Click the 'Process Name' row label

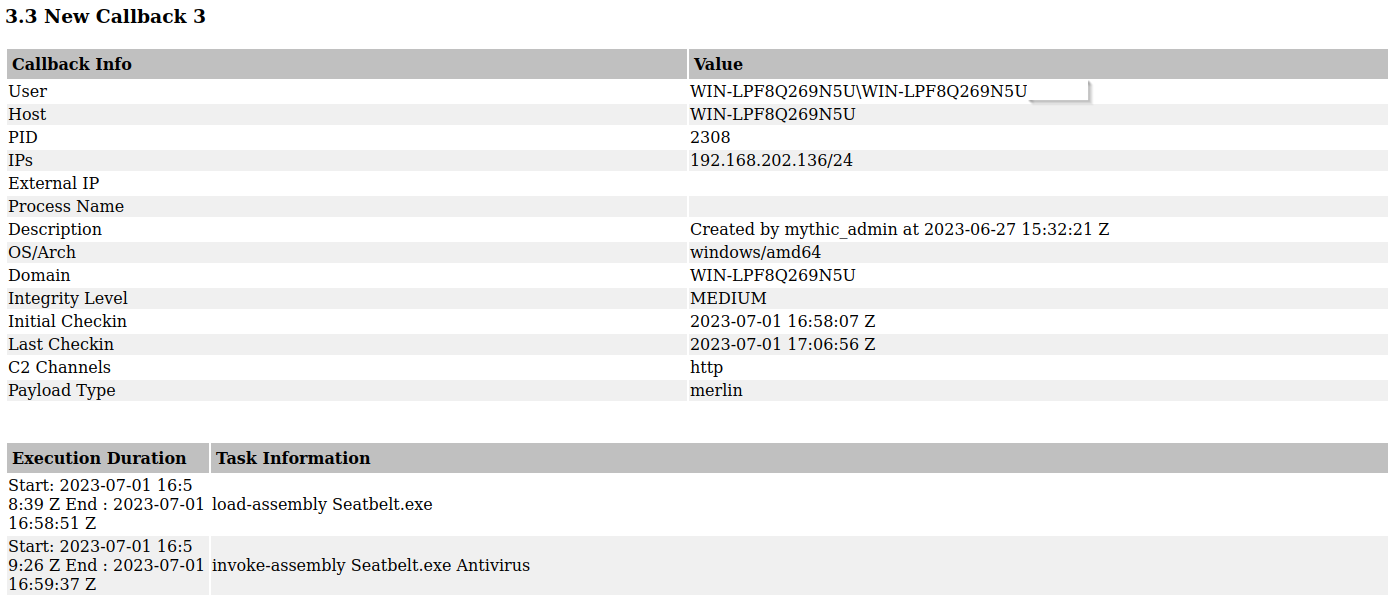click(x=66, y=206)
